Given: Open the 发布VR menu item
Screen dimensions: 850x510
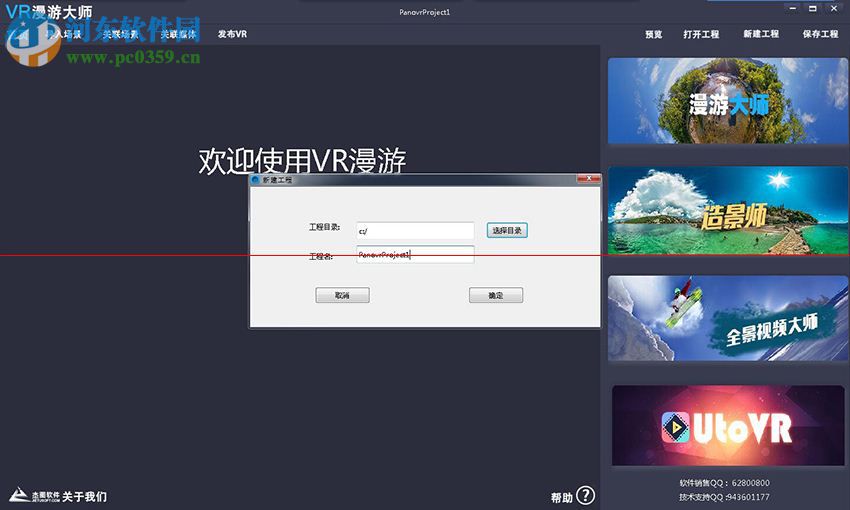Looking at the screenshot, I should (x=232, y=34).
